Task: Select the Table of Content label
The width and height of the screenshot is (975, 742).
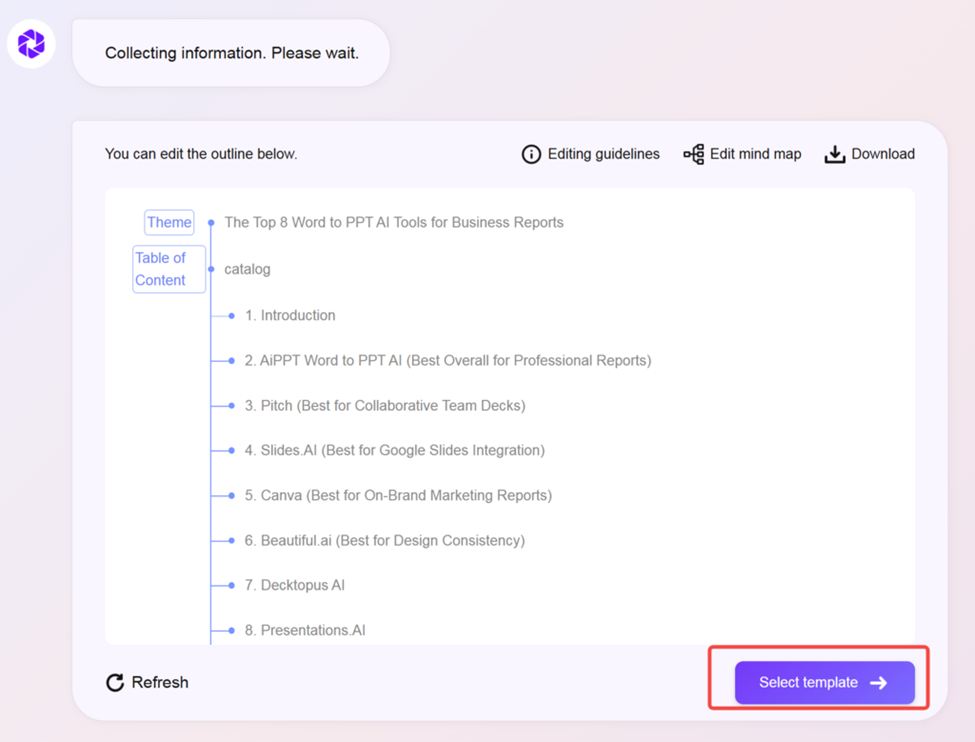Action: tap(169, 269)
